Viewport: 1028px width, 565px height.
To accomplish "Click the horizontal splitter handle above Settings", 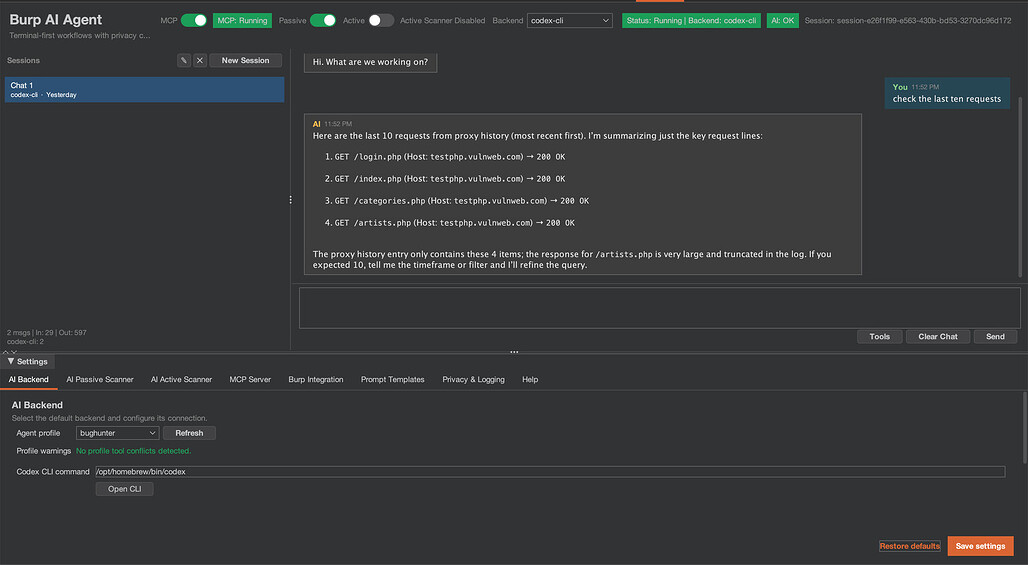I will click(514, 352).
